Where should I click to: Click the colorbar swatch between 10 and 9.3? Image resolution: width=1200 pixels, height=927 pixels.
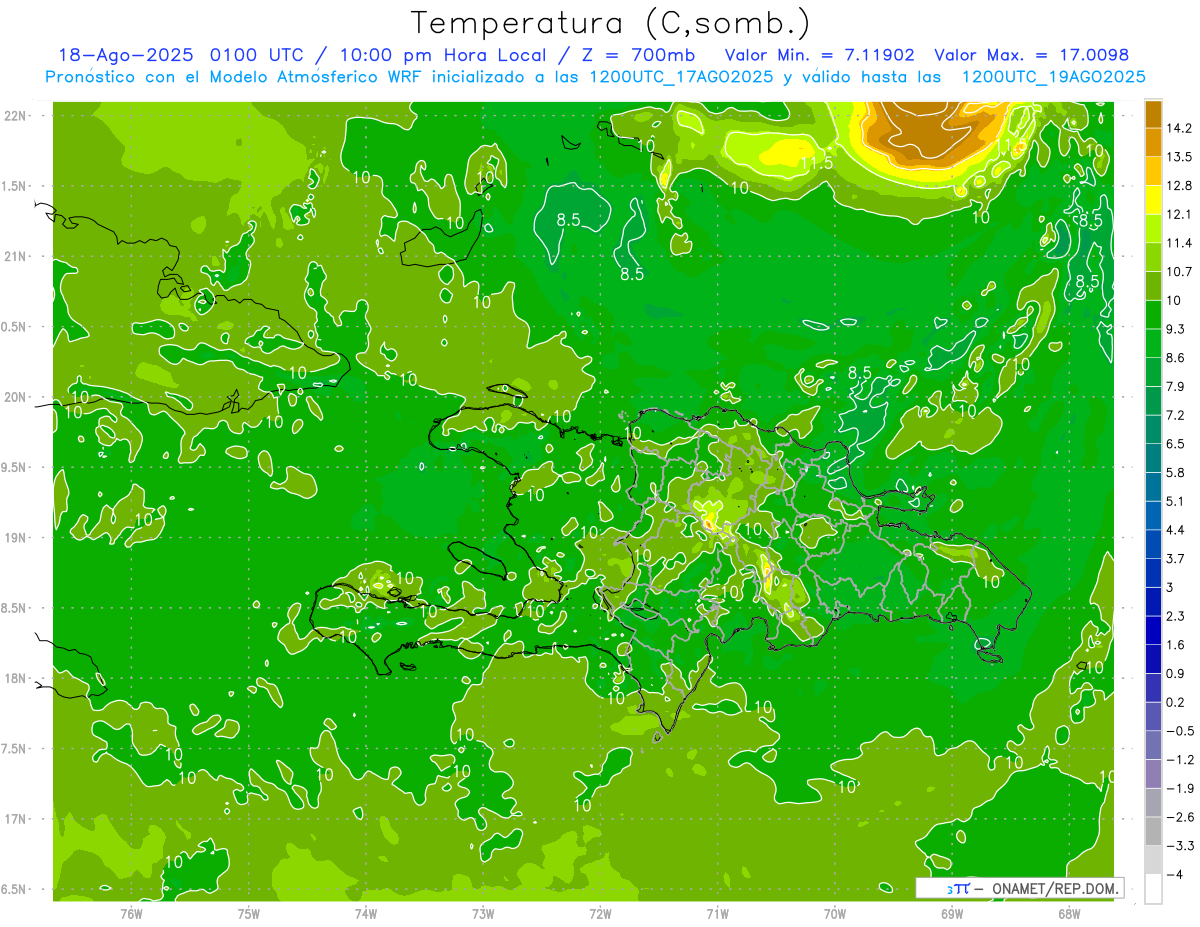pos(1153,315)
